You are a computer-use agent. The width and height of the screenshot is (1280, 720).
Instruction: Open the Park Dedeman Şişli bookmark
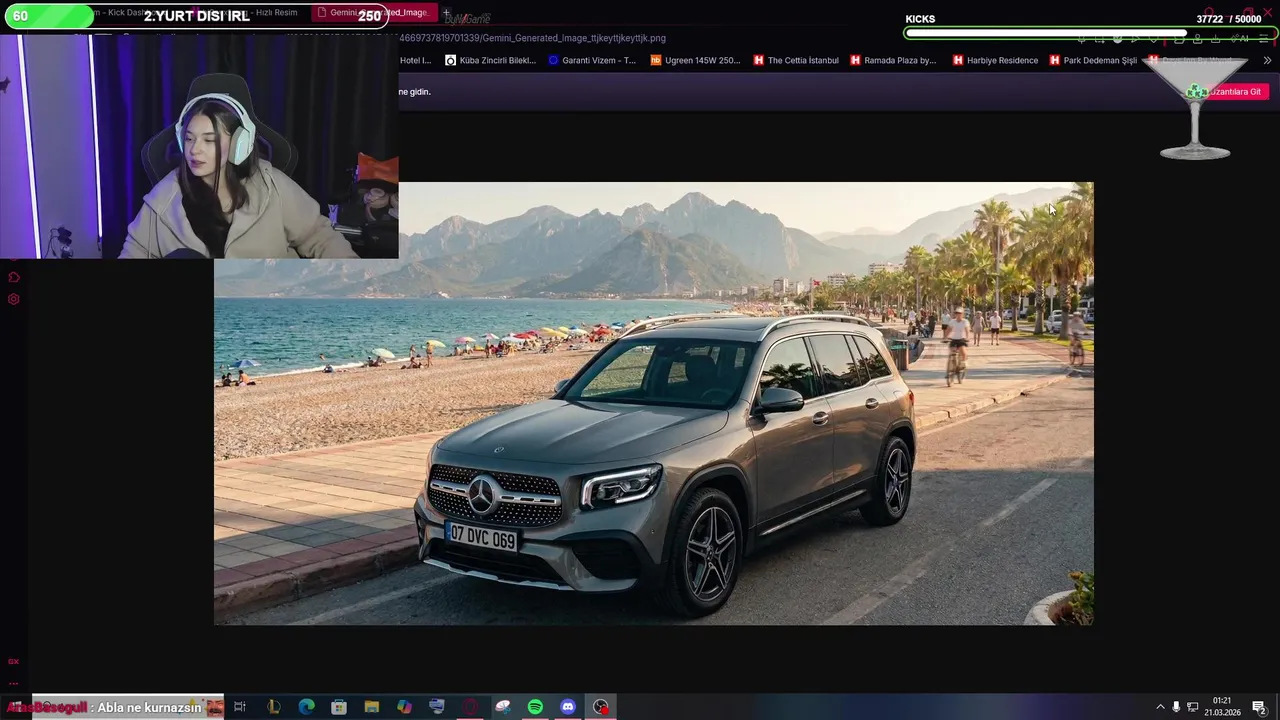(x=1093, y=60)
